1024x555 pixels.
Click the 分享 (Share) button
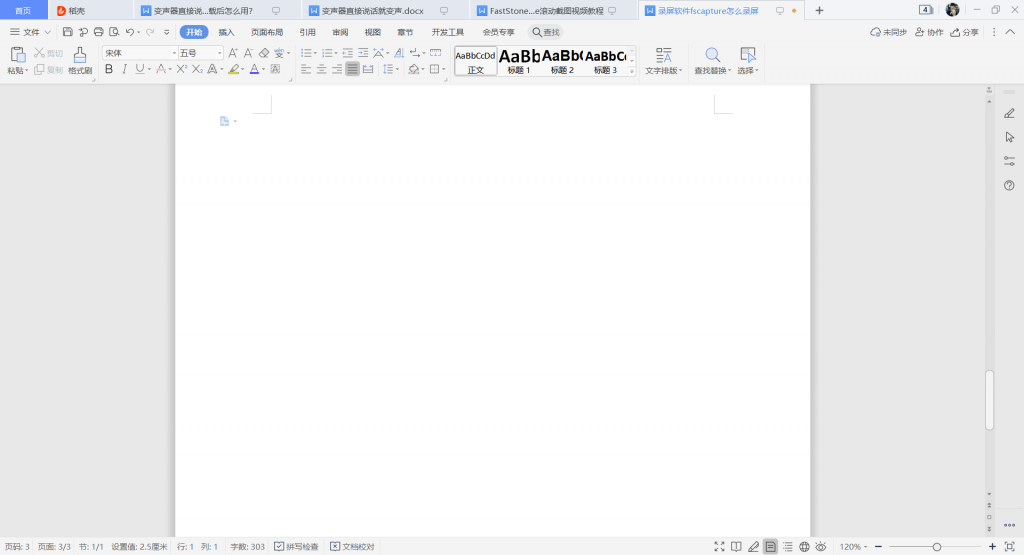(964, 32)
